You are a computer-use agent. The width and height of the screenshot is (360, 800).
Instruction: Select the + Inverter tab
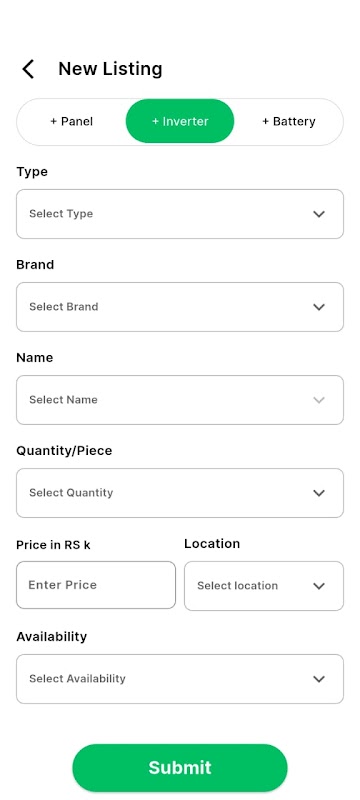180,121
